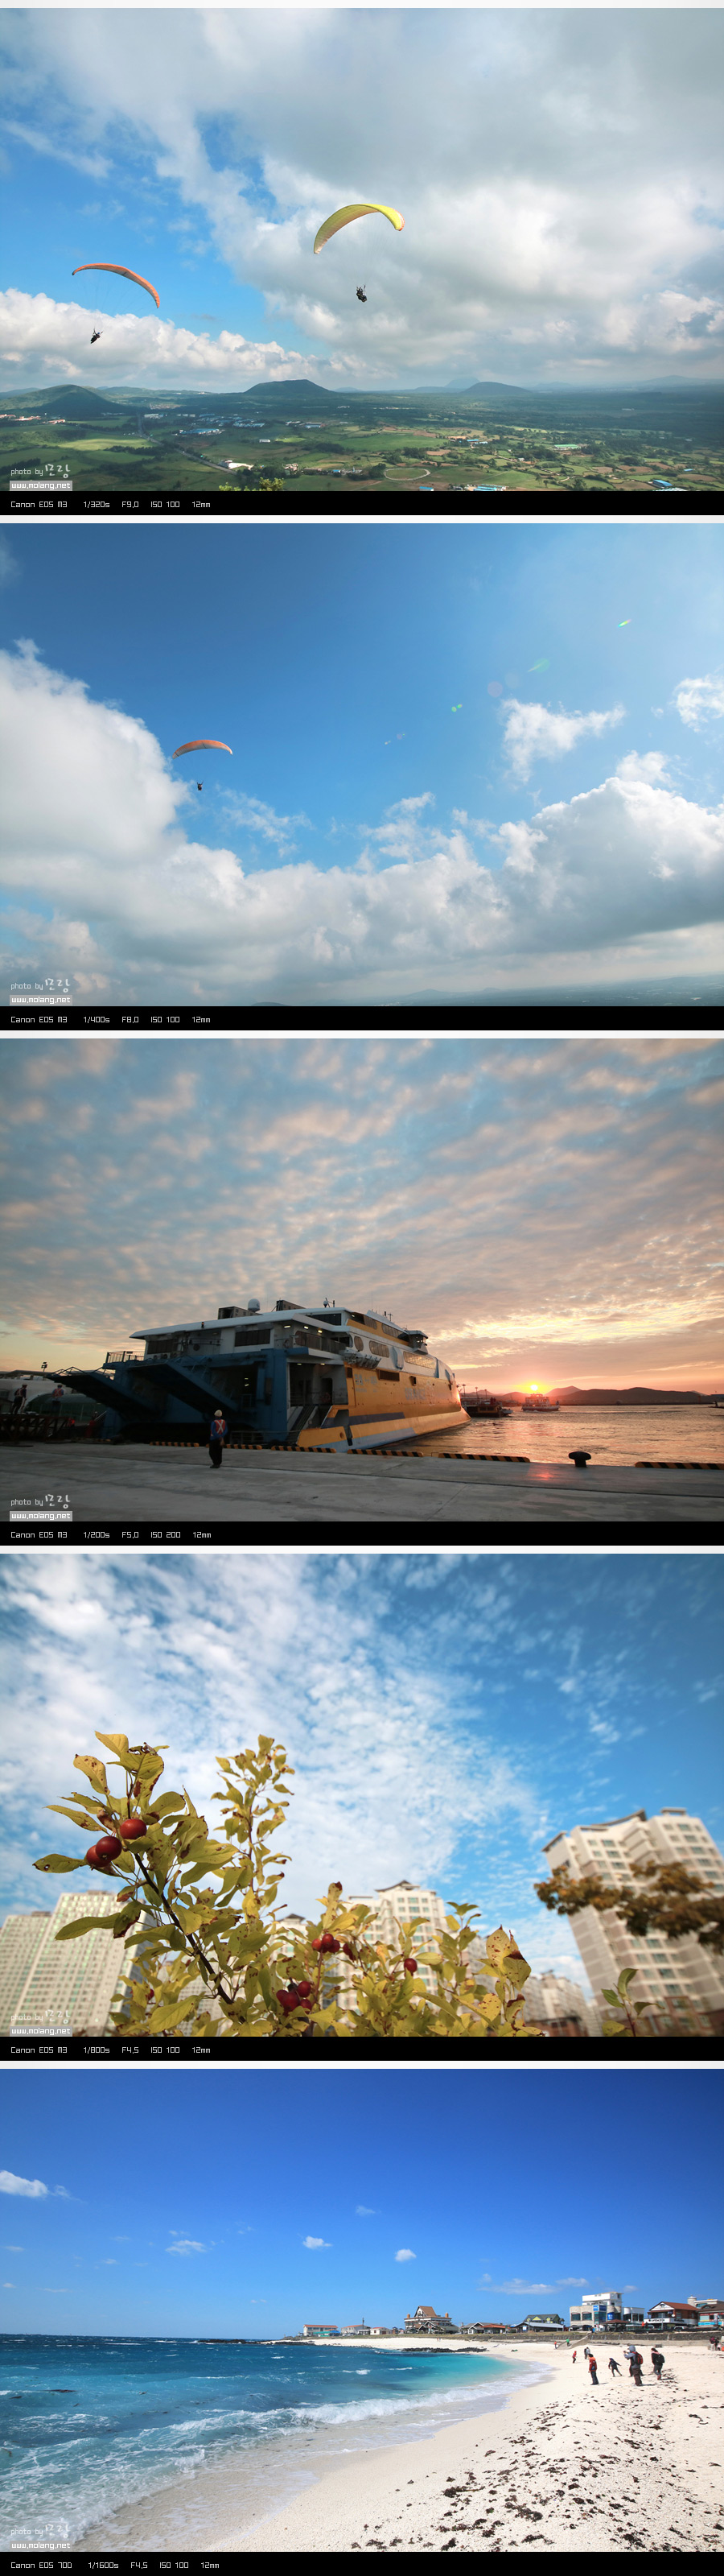724x2576 pixels.
Task: Click the 1/400s shutter speed caption
Action: pyautogui.click(x=96, y=1020)
